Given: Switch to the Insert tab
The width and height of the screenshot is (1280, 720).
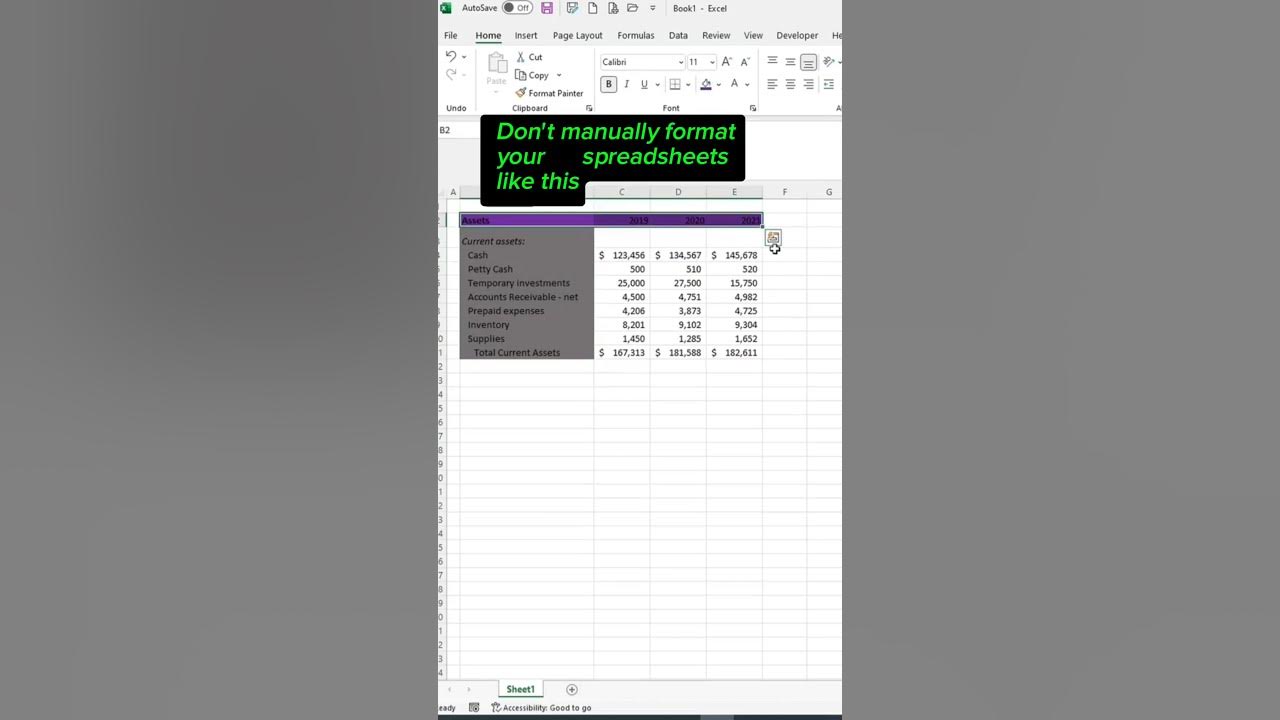Looking at the screenshot, I should [526, 35].
